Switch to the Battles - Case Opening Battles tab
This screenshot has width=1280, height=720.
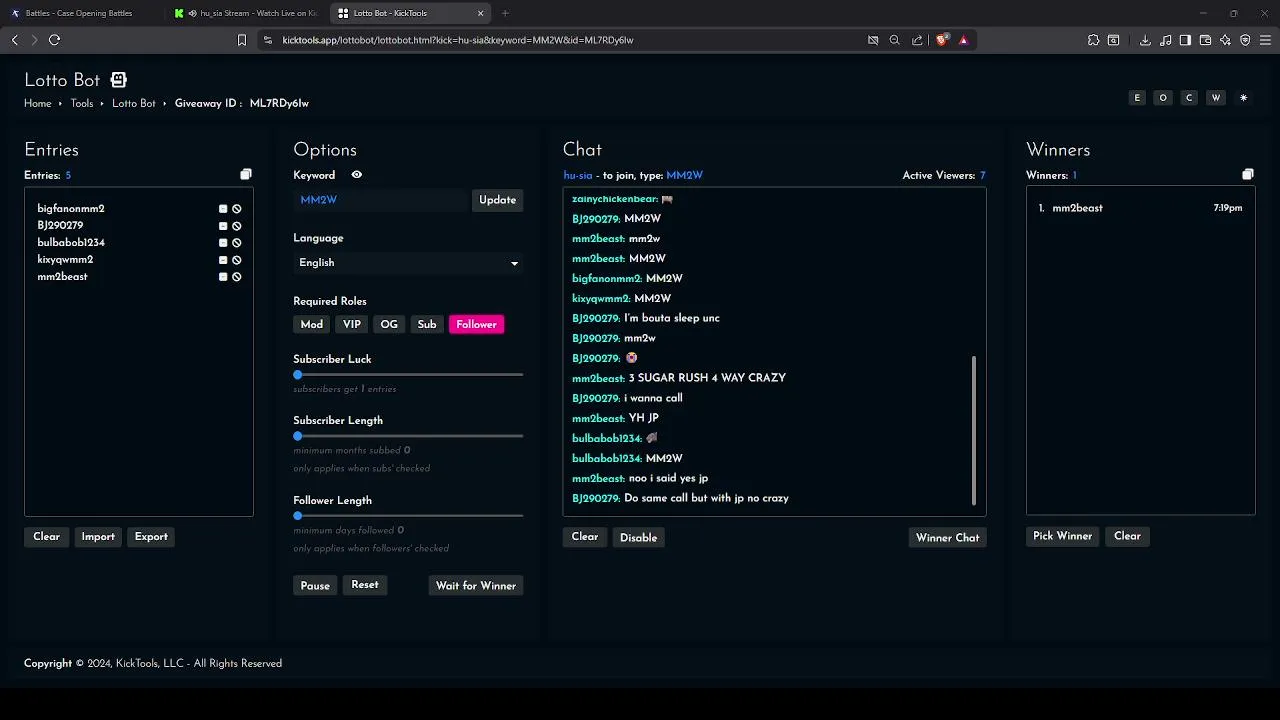[x=78, y=13]
